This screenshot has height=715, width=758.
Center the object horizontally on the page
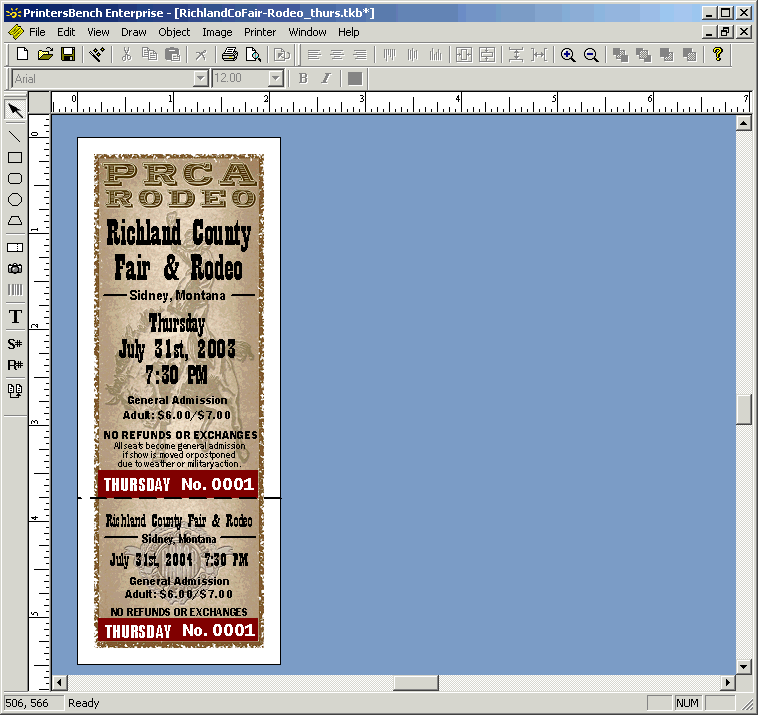pos(464,55)
